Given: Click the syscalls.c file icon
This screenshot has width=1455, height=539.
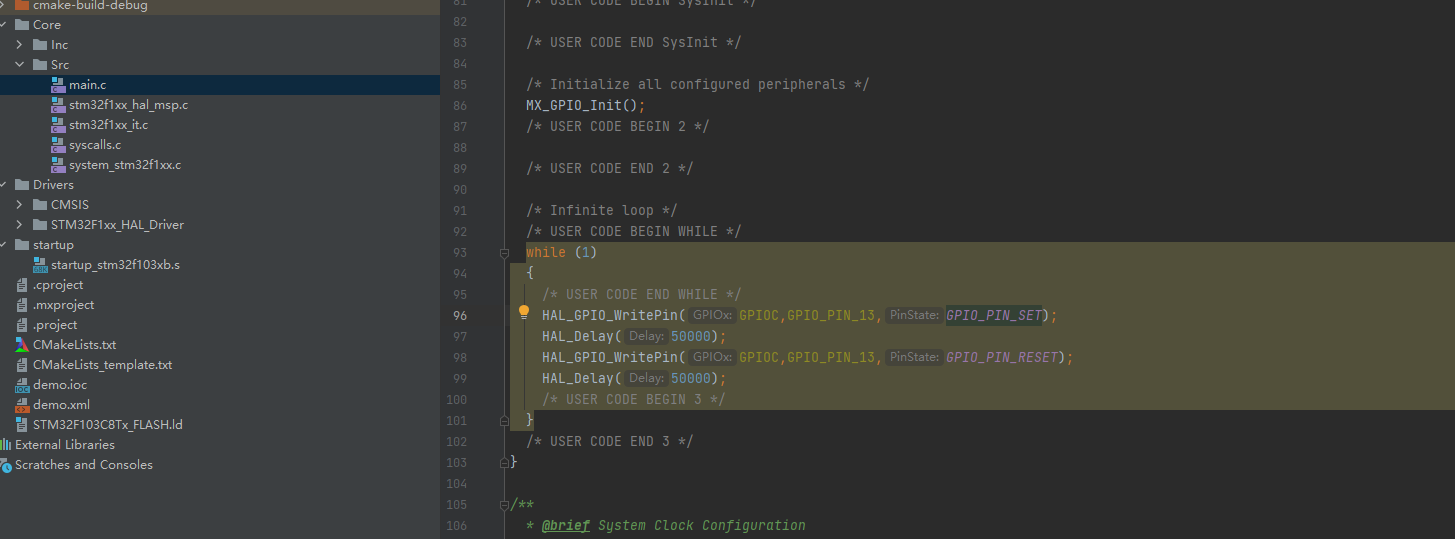Looking at the screenshot, I should tap(58, 145).
